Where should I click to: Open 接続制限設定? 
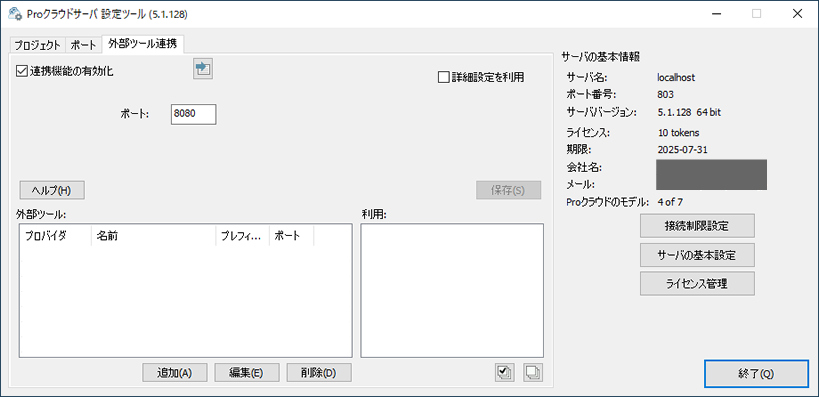697,226
